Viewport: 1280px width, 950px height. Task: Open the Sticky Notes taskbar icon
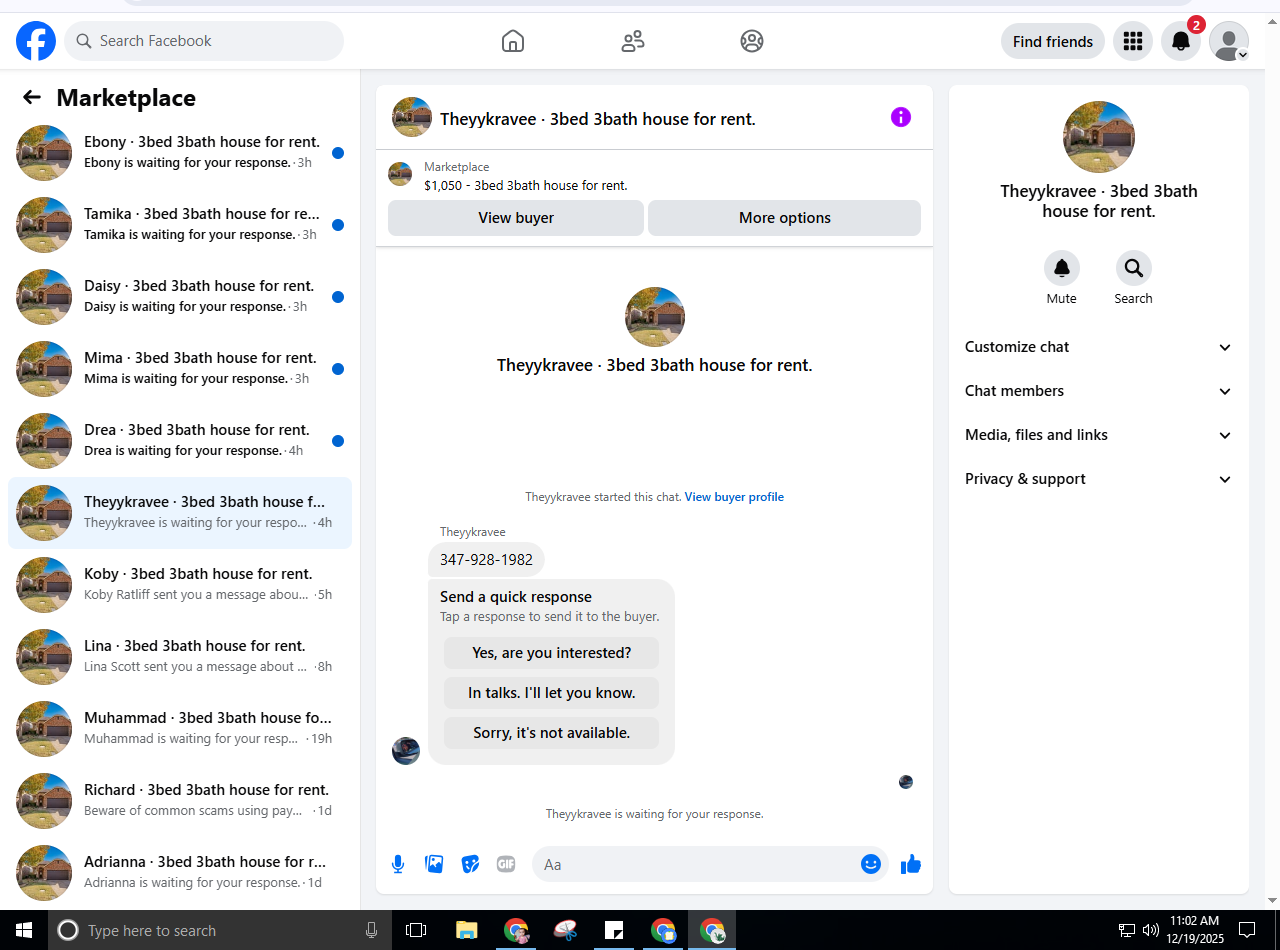(x=614, y=930)
